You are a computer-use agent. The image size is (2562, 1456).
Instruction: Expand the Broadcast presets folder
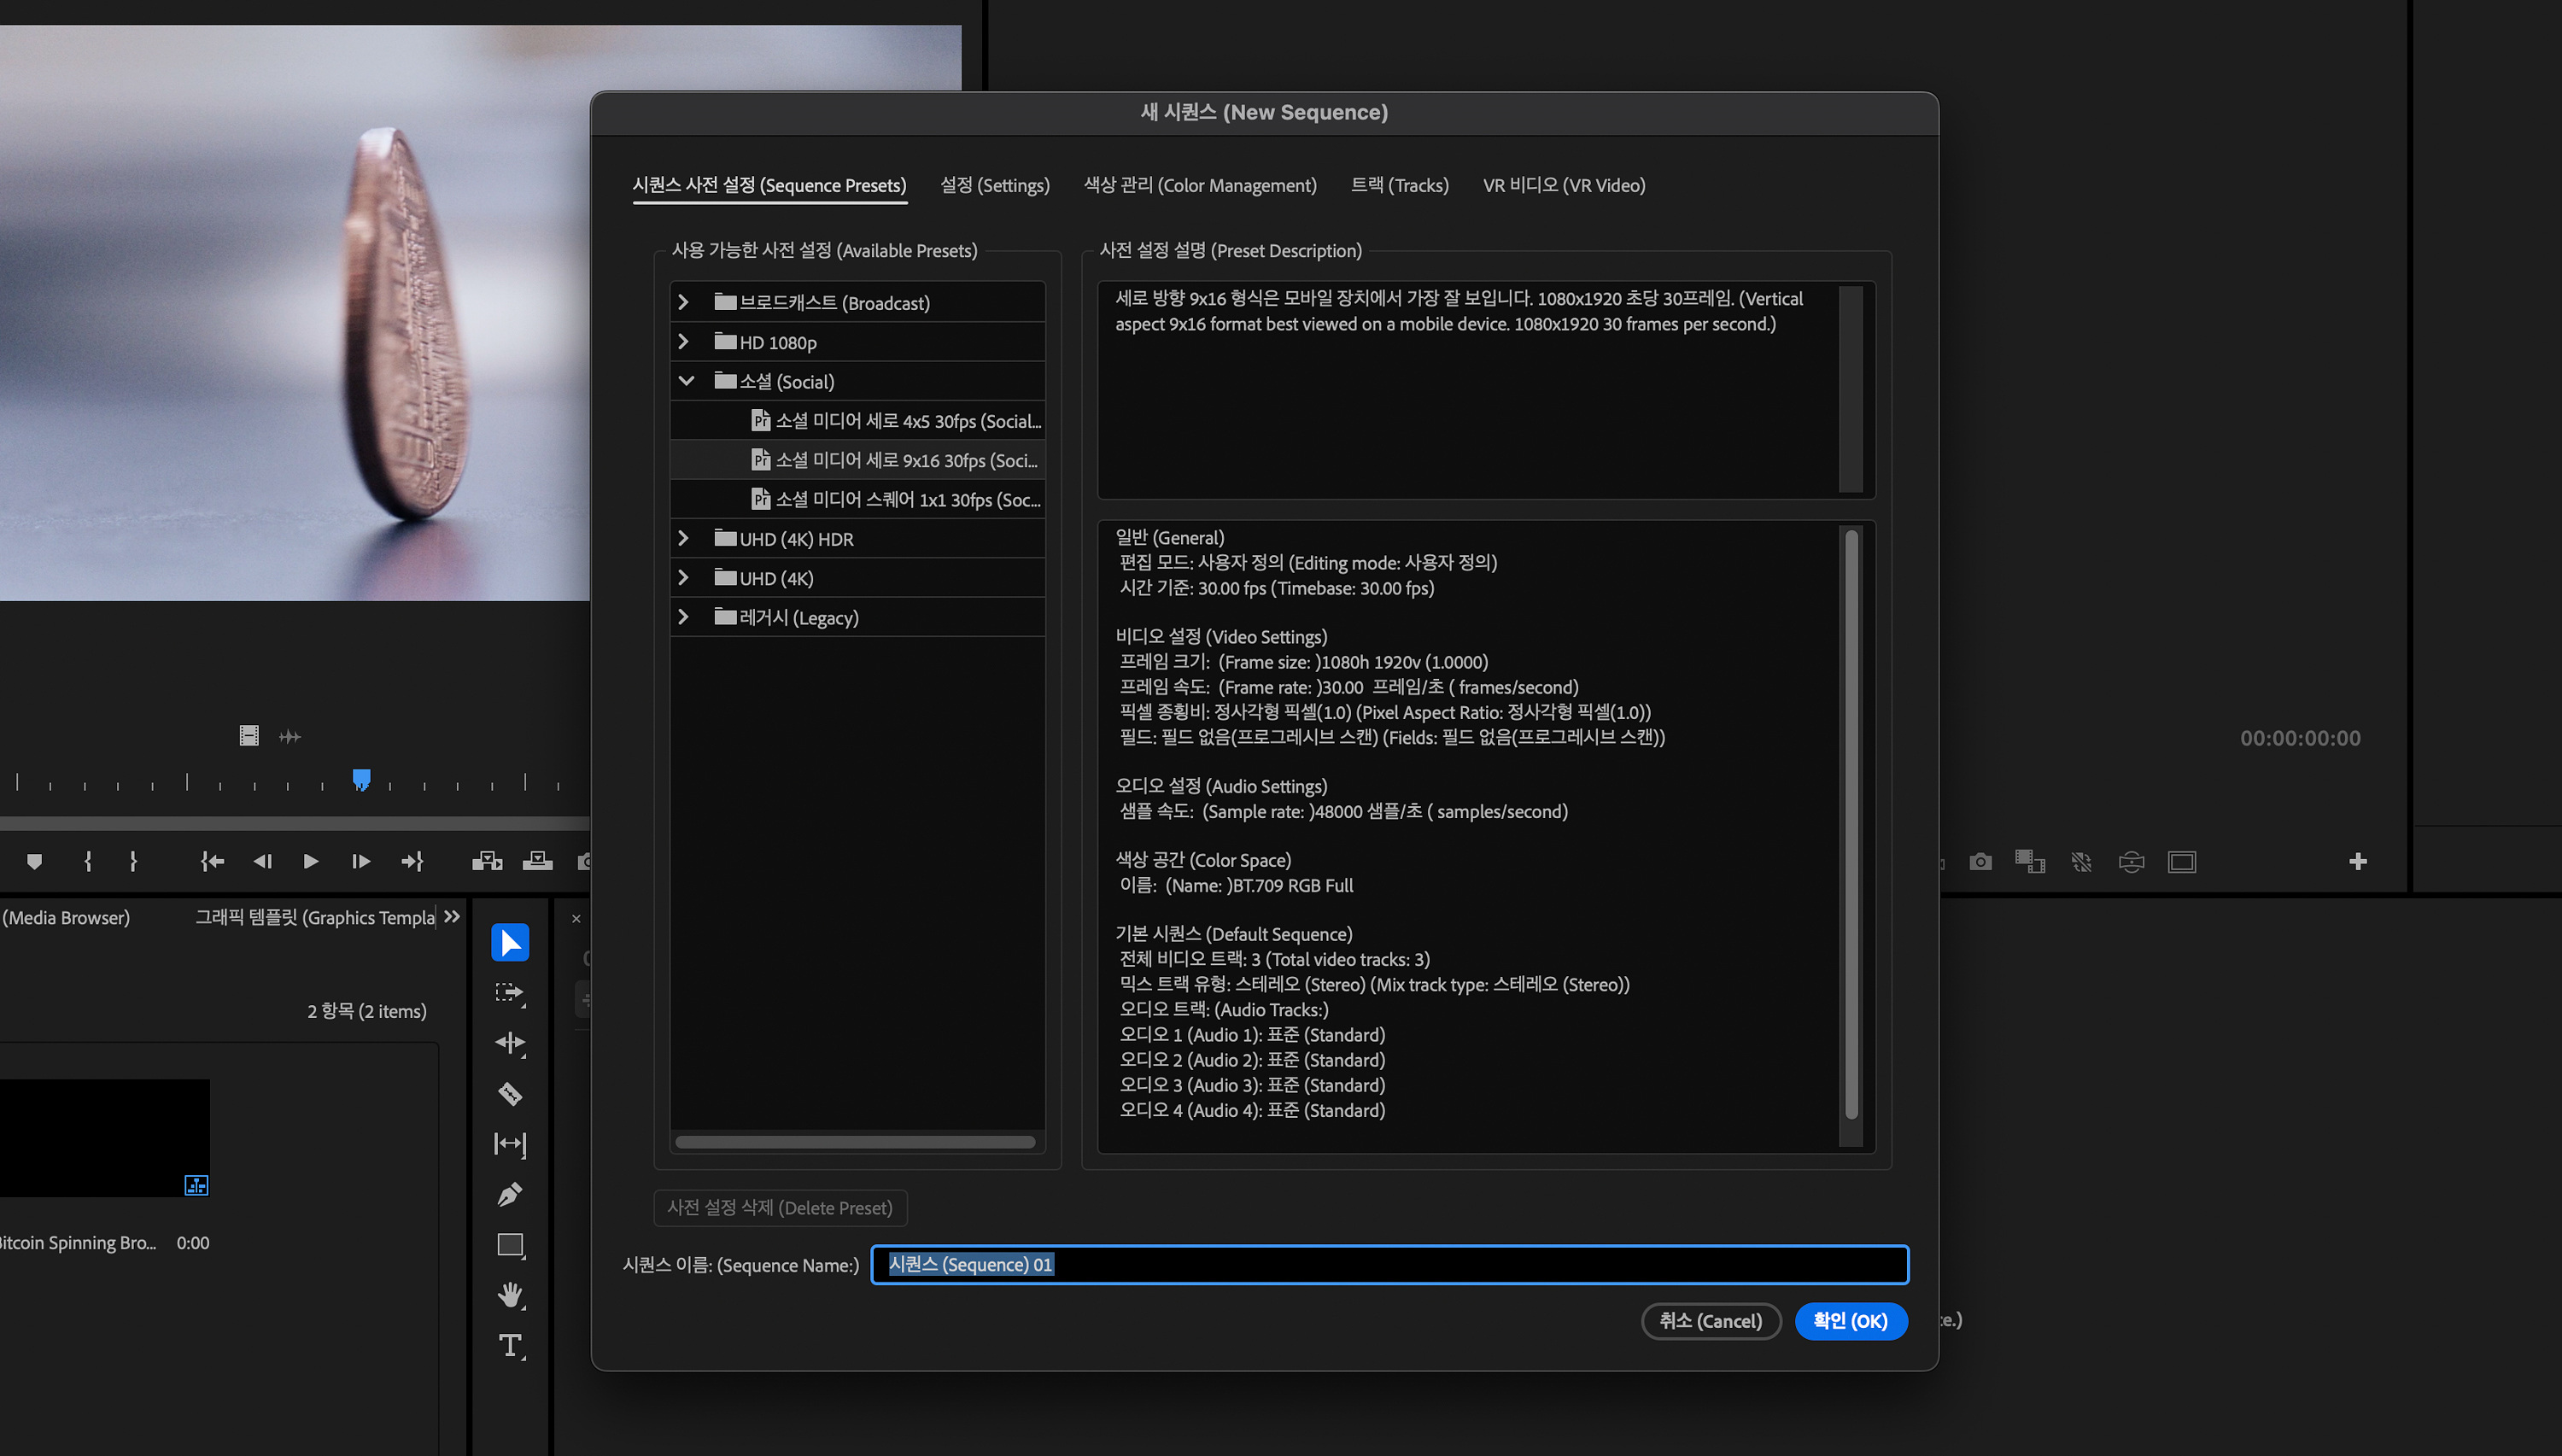[683, 302]
